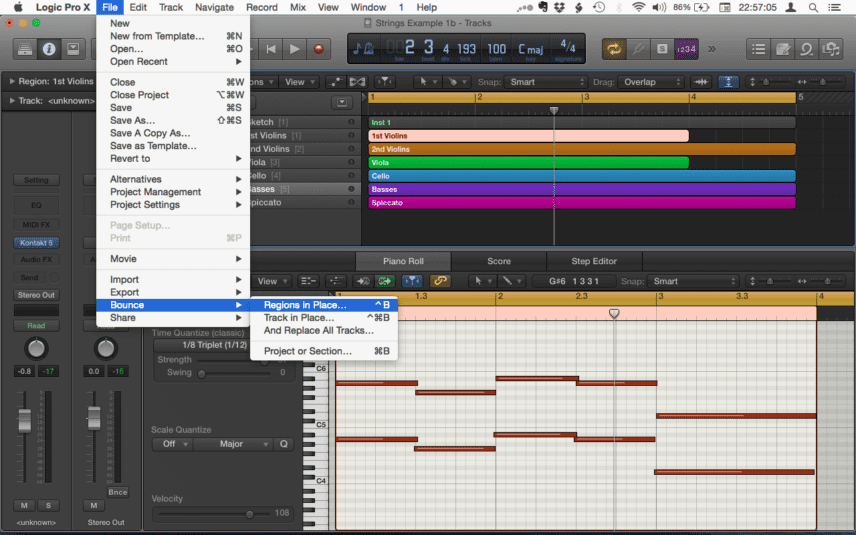Choose Project or Section menu item
This screenshot has width=856, height=535.
pyautogui.click(x=324, y=351)
